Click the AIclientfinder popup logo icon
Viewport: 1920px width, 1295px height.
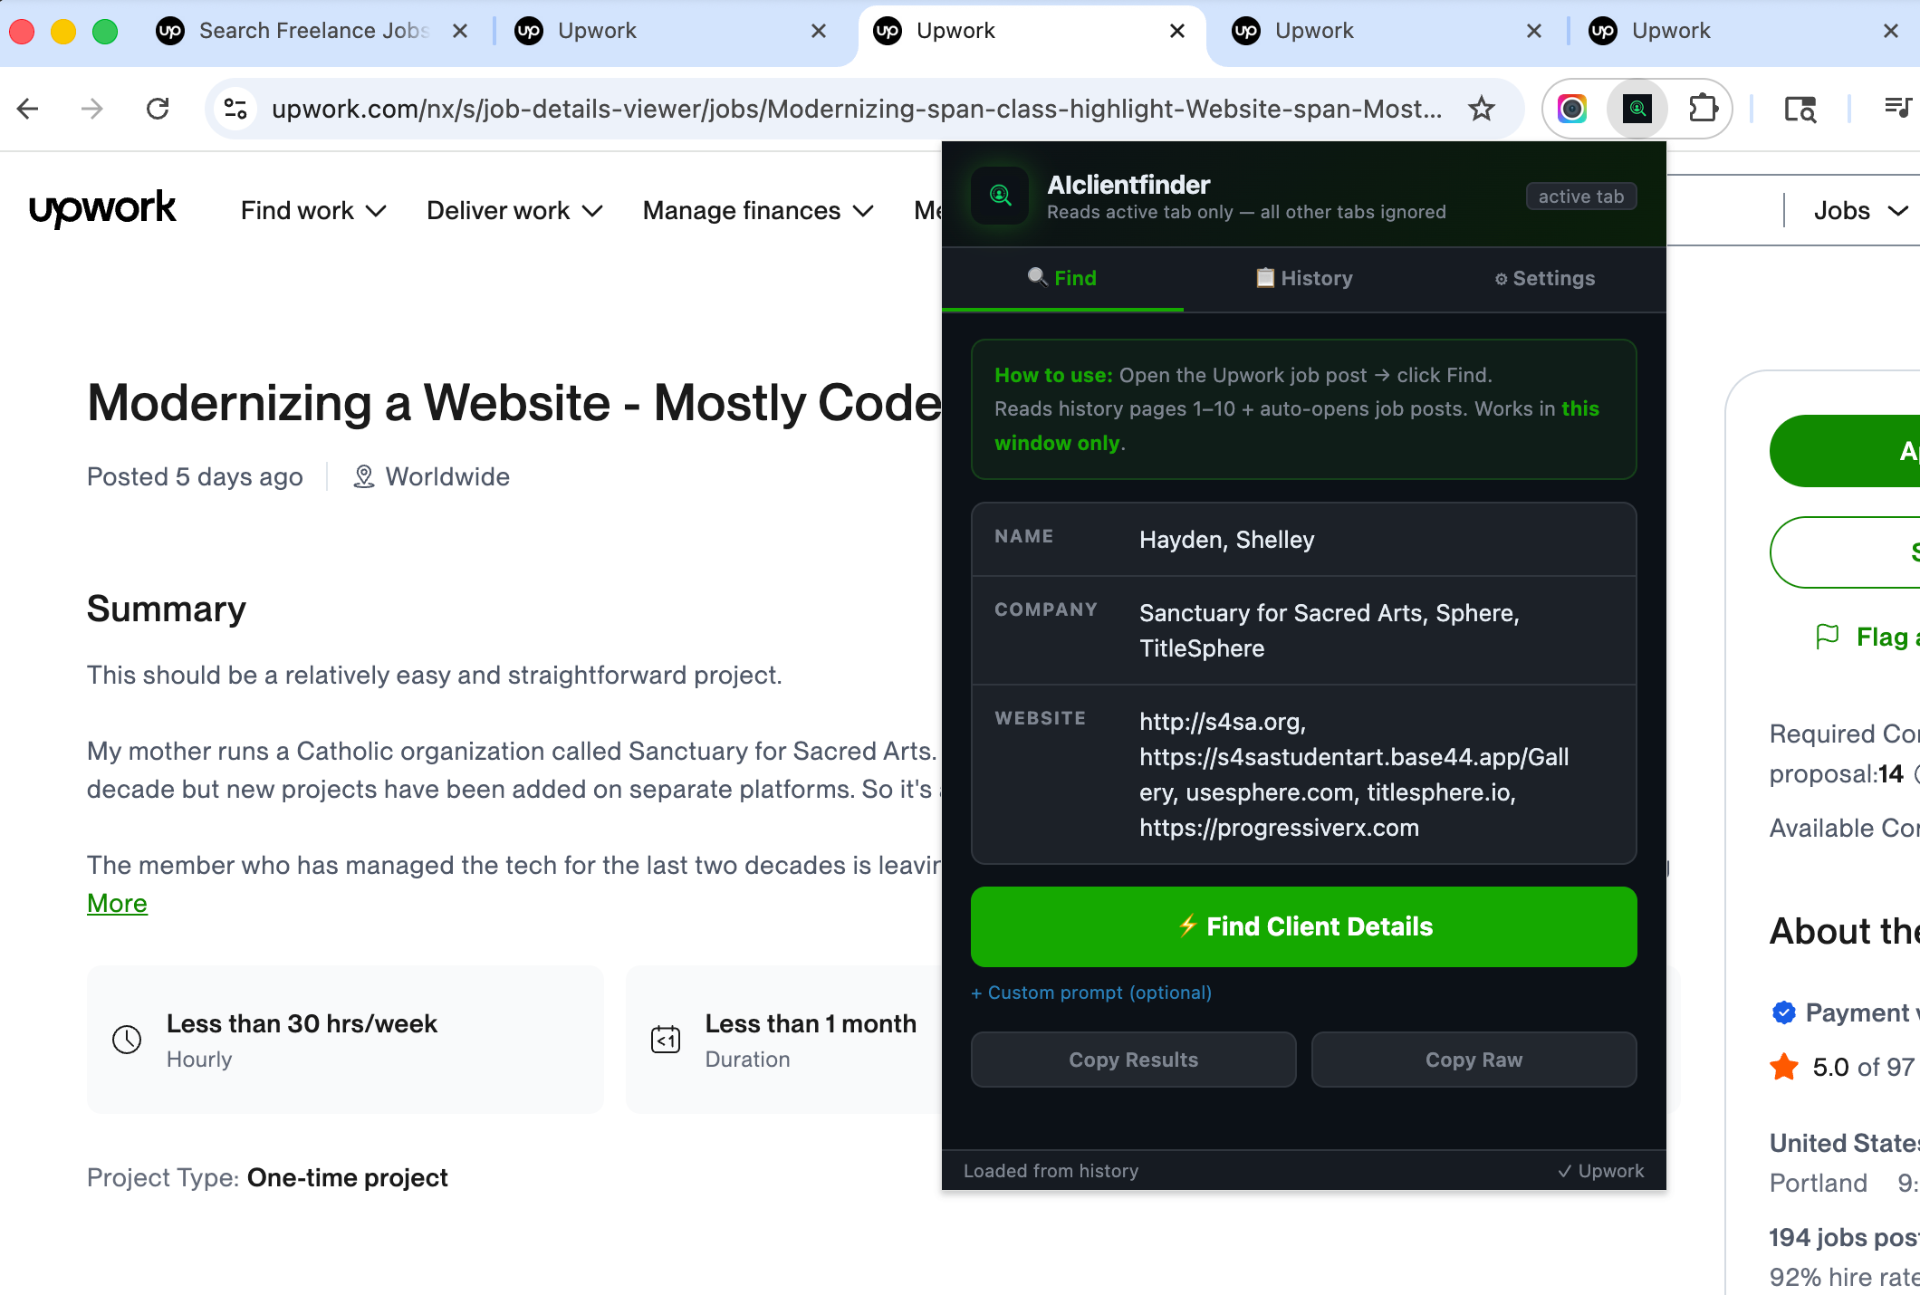[x=1000, y=195]
